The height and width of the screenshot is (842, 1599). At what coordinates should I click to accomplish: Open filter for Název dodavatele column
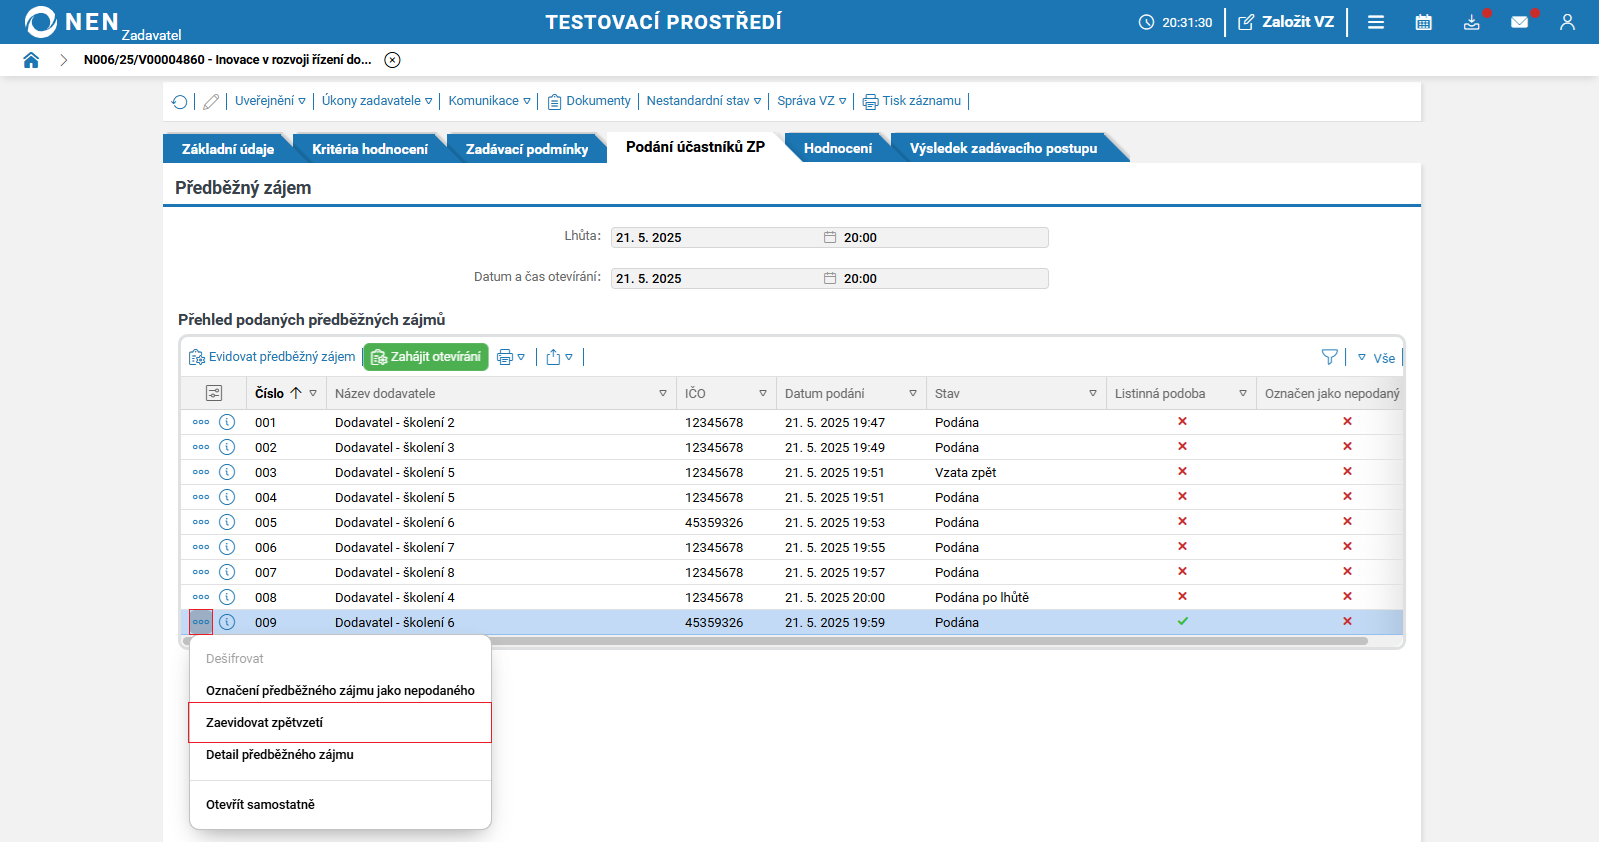pyautogui.click(x=663, y=393)
